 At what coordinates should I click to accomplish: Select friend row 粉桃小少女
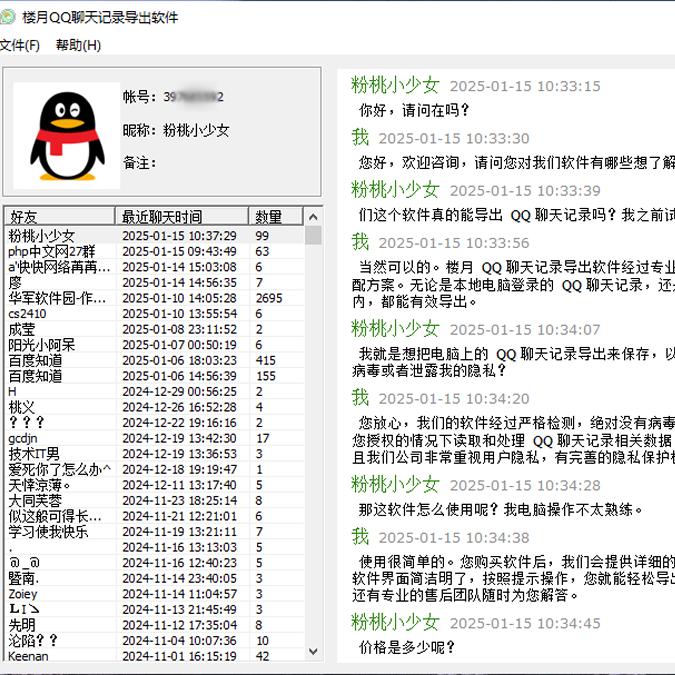click(x=154, y=235)
